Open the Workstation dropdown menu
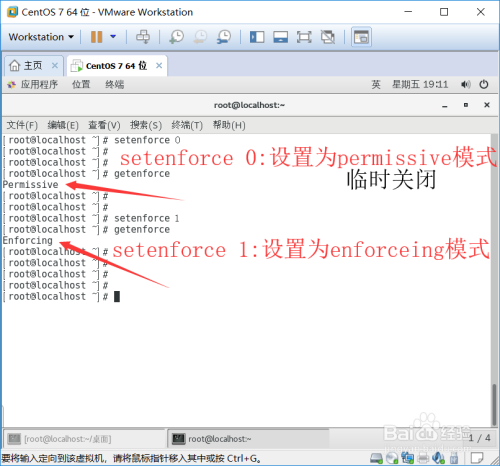The height and width of the screenshot is (466, 500). [41, 37]
